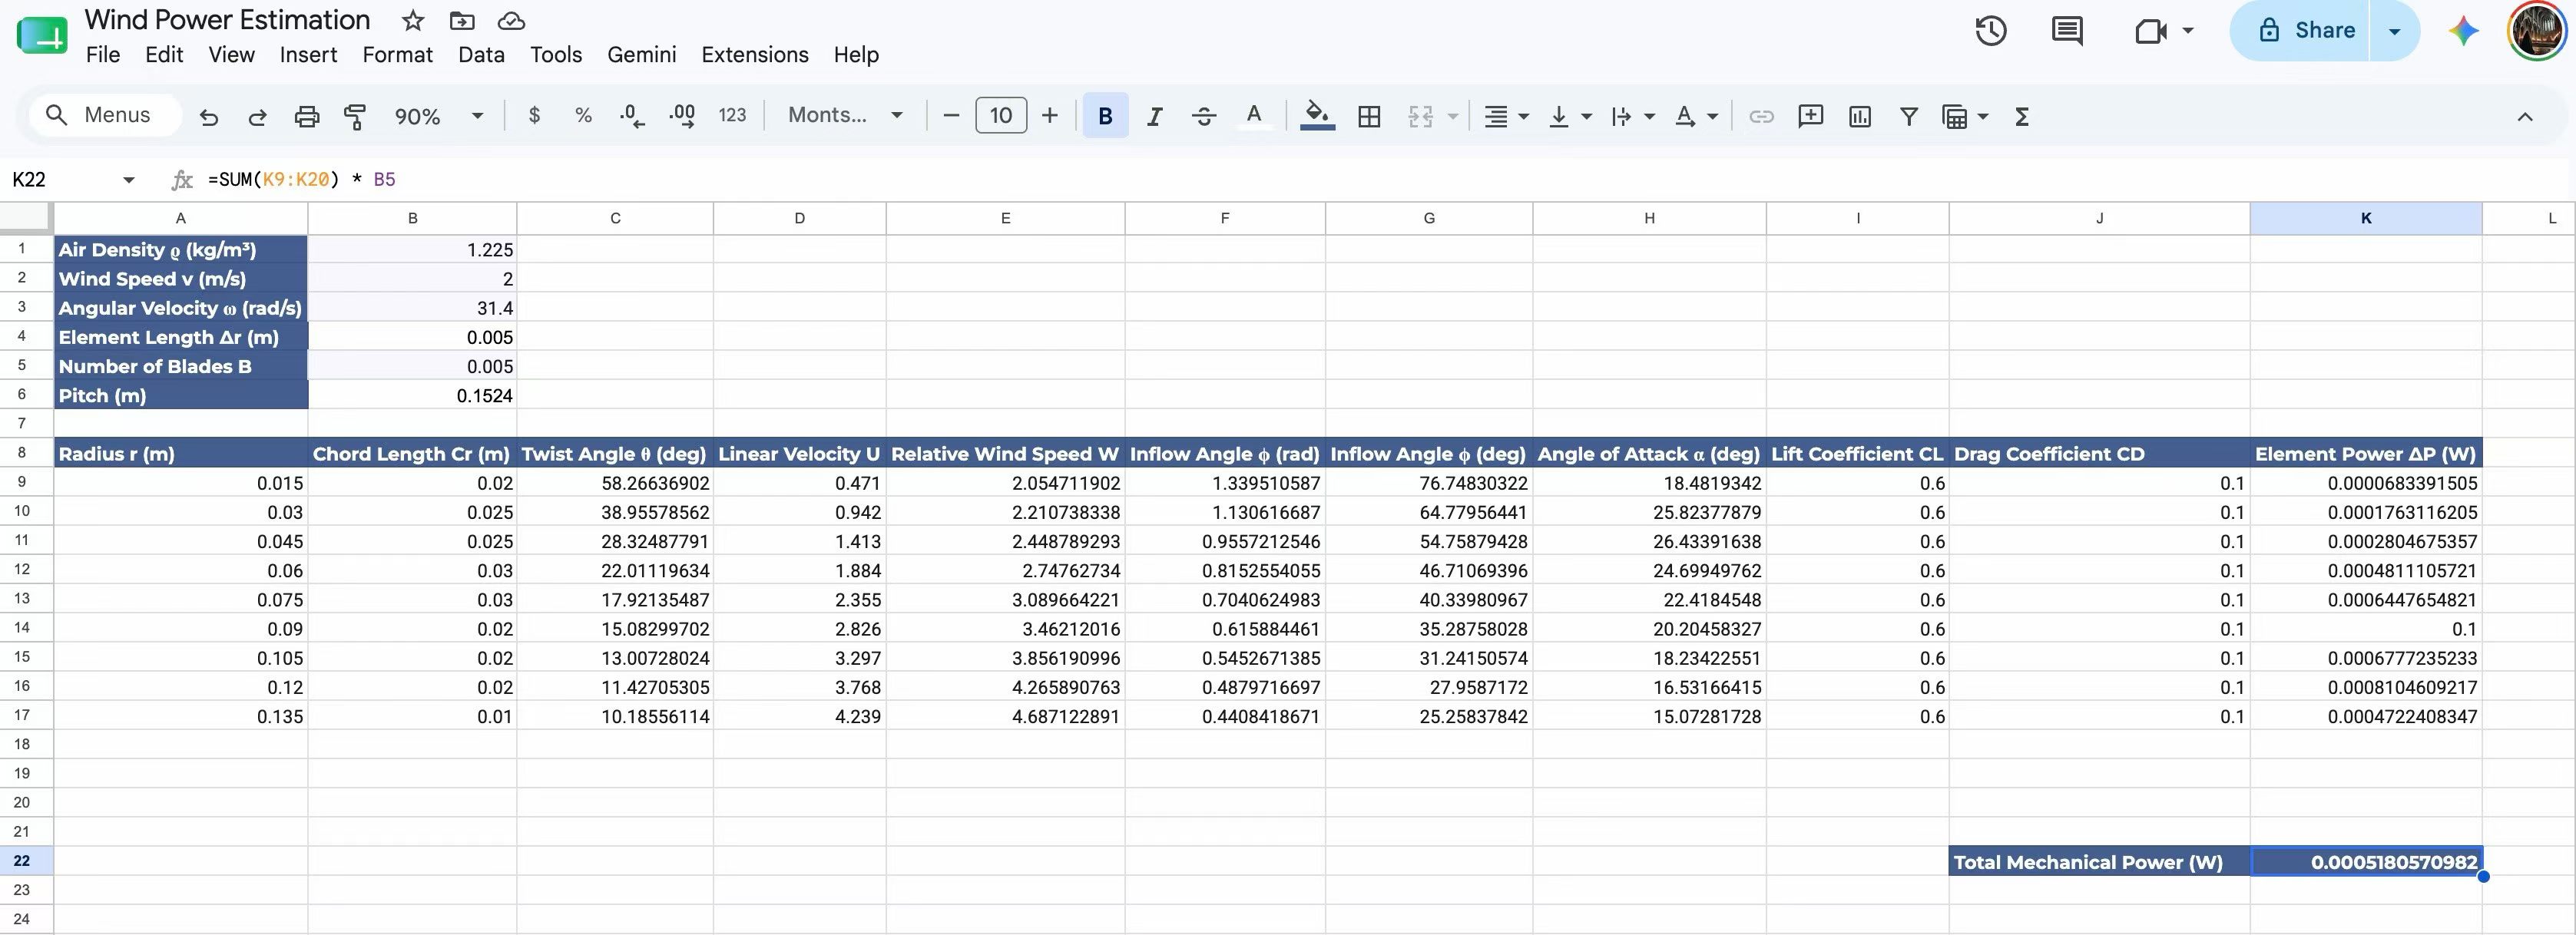The image size is (2576, 935).
Task: Open the Extensions menu
Action: (755, 55)
